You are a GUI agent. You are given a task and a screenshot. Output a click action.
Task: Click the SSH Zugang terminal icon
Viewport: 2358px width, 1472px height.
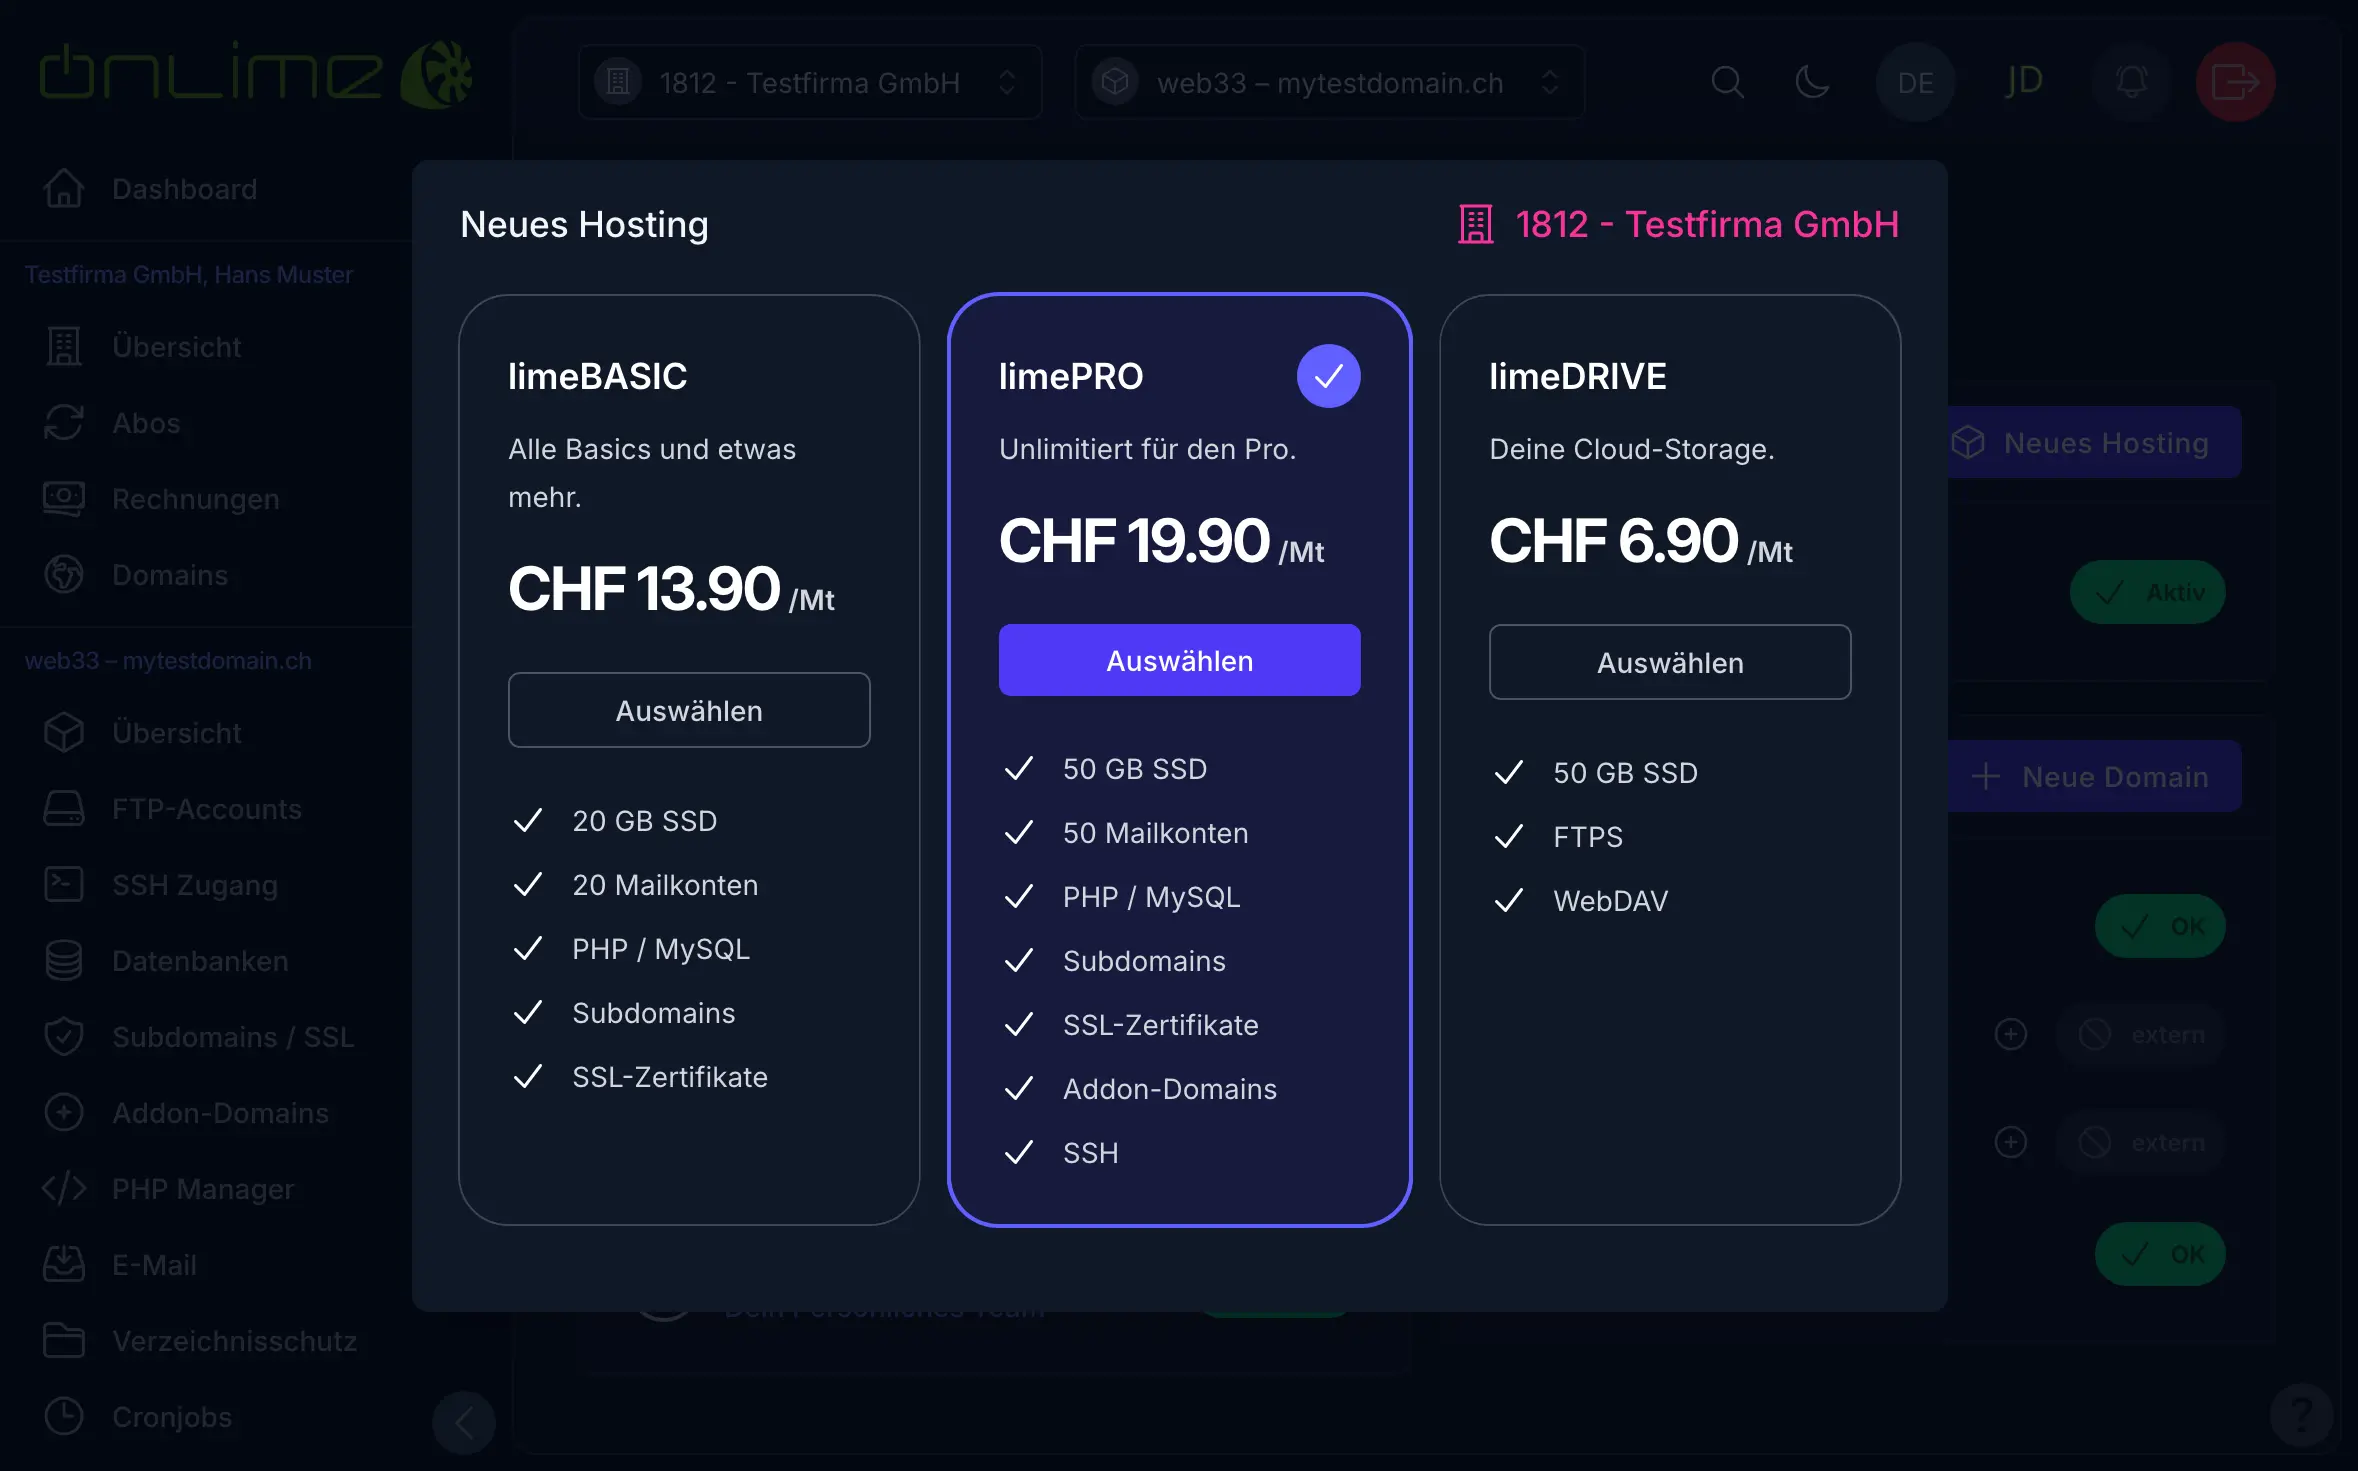[x=64, y=885]
